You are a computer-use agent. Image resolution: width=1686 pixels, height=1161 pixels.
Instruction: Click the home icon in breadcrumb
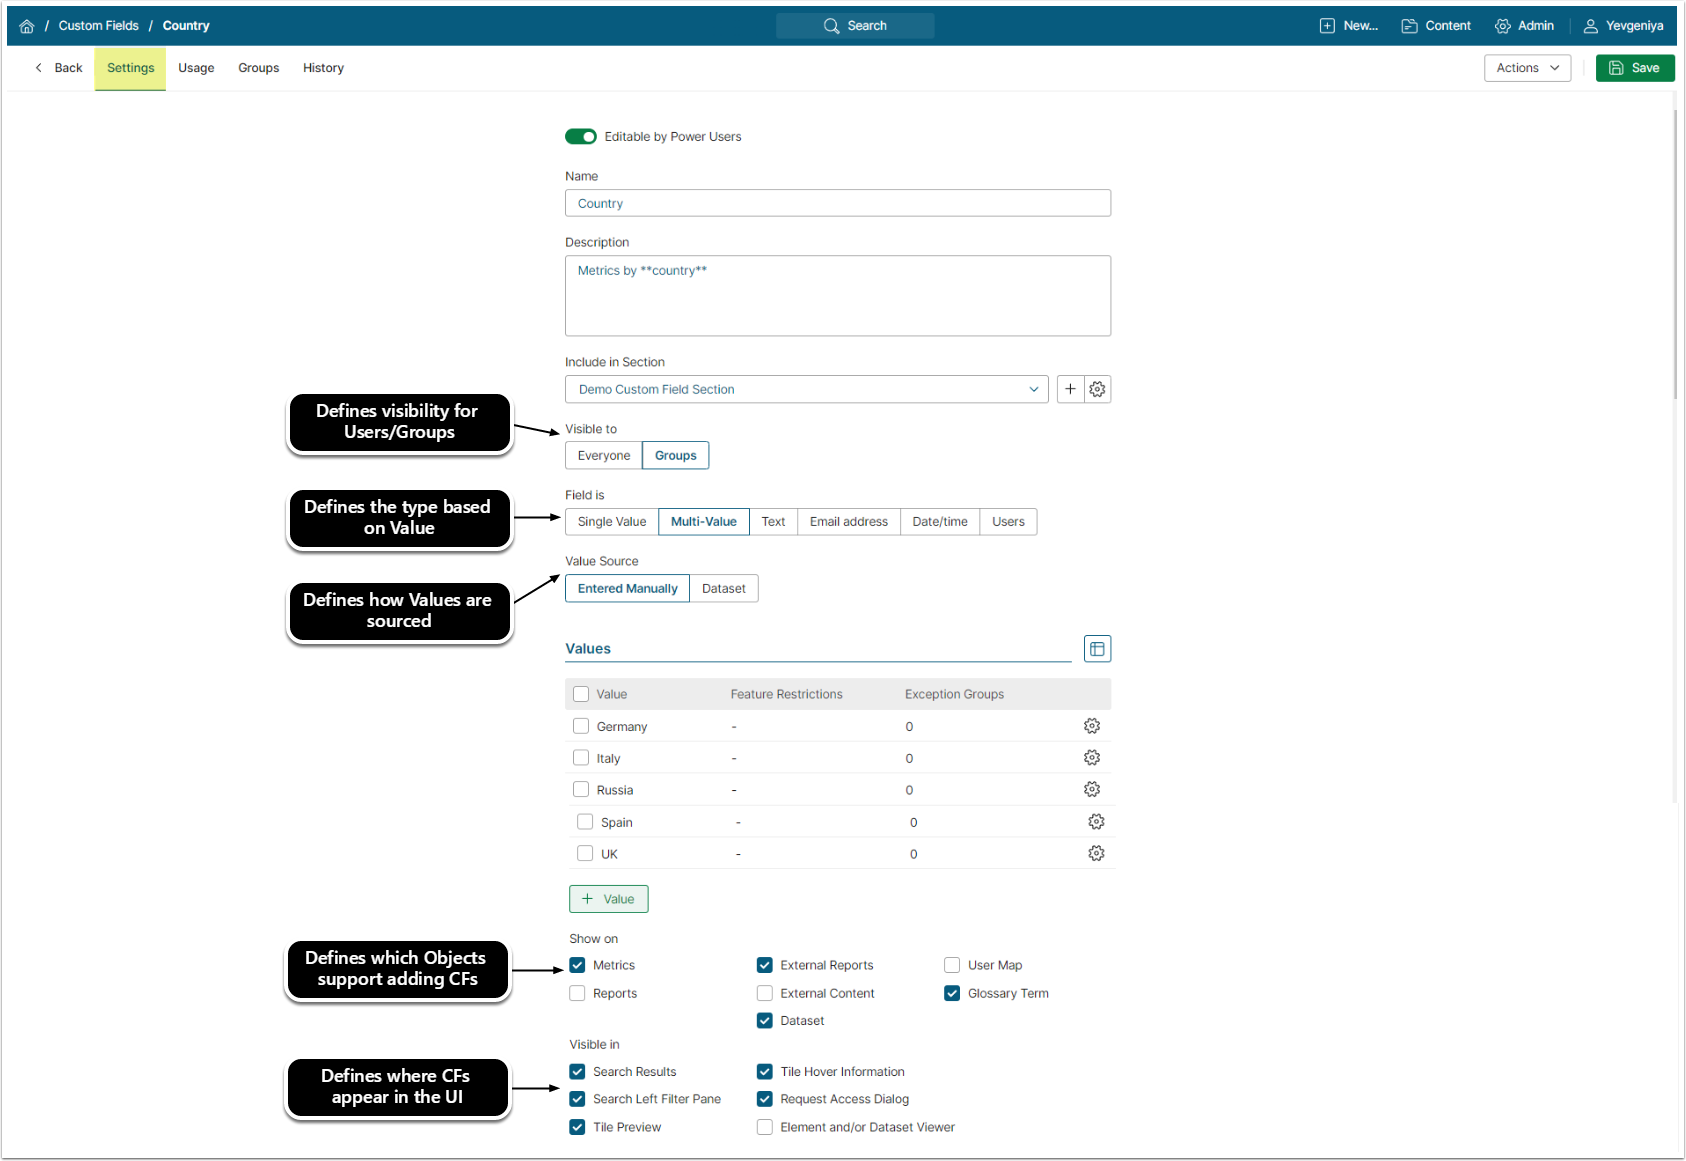click(x=27, y=26)
